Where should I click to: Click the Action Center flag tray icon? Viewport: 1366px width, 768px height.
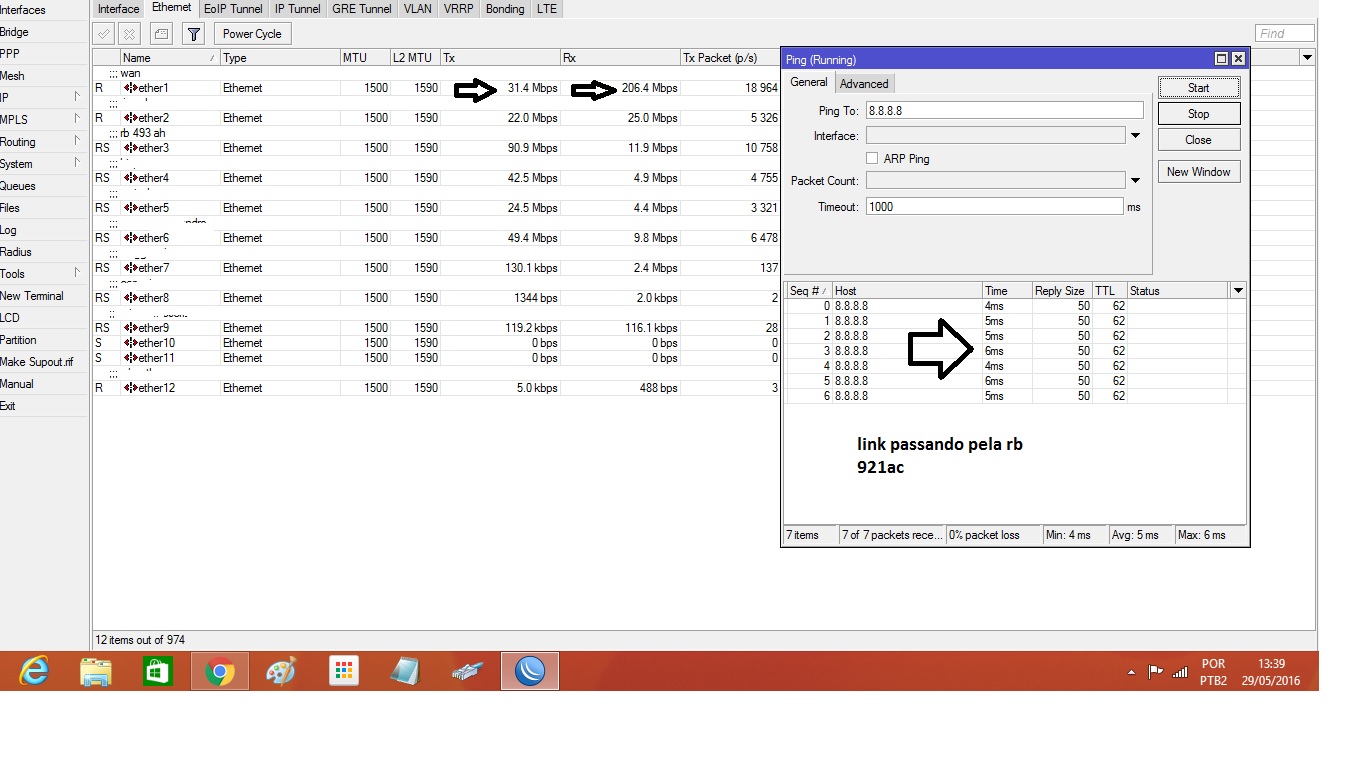(1155, 672)
